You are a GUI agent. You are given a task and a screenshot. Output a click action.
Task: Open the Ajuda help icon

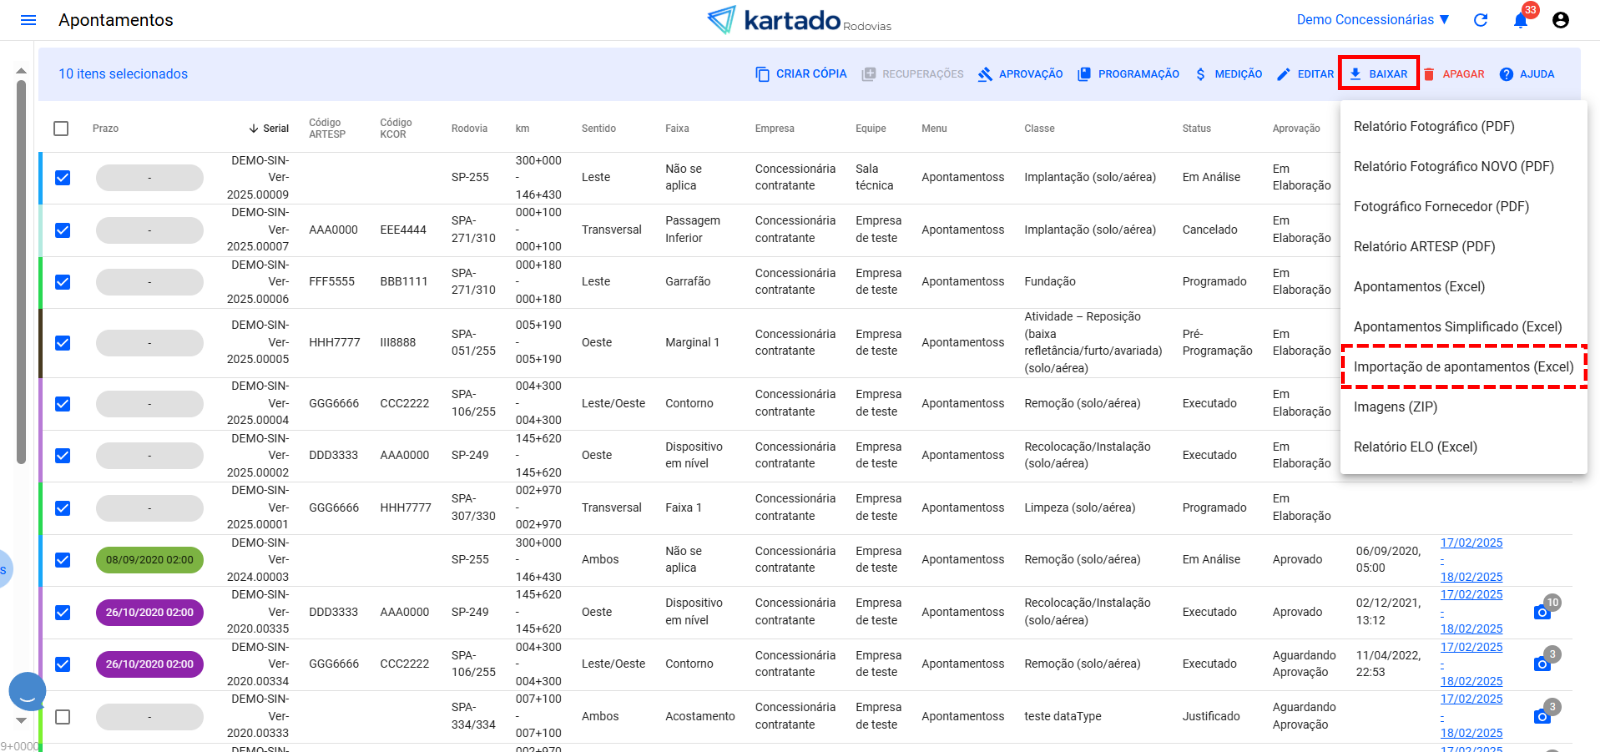pos(1506,74)
